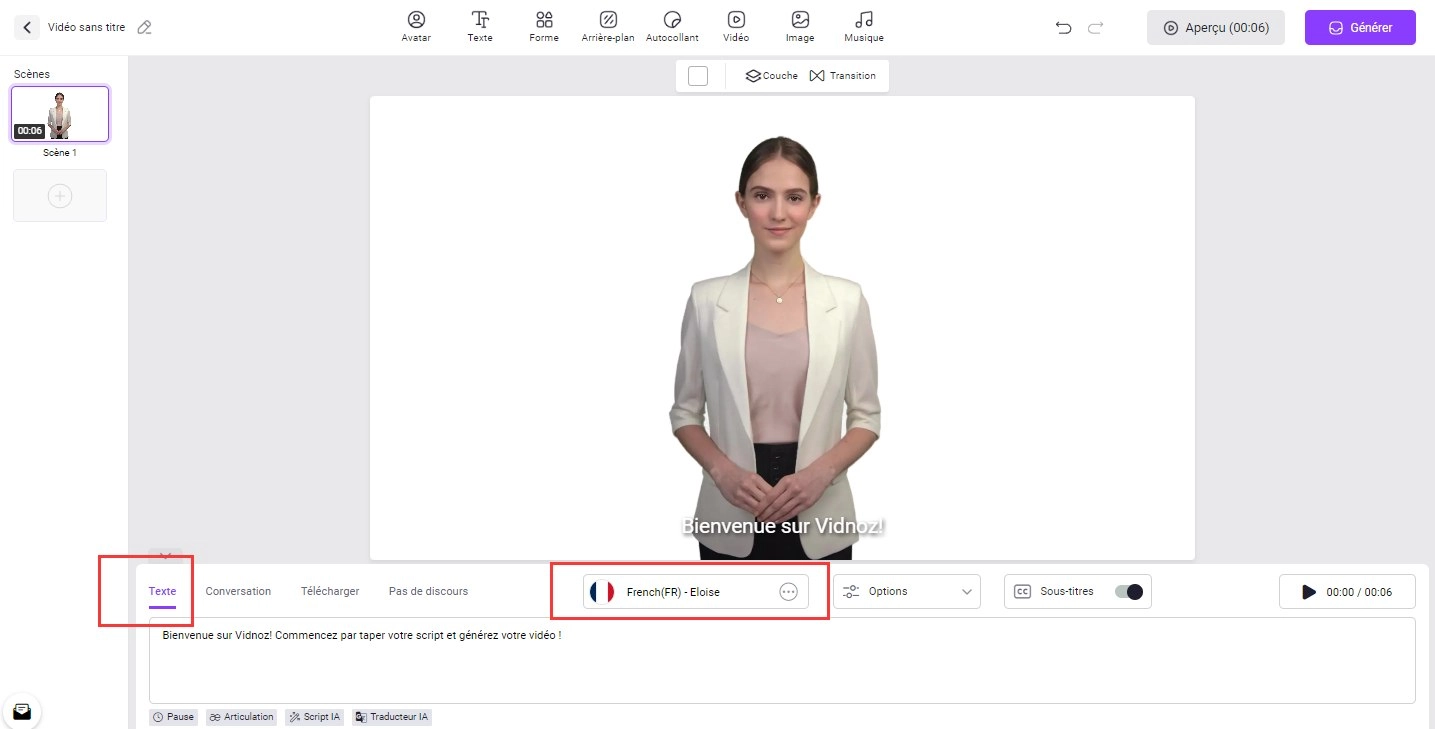Viewport: 1435px width, 729px height.
Task: Play the script audio 00:00 / 00:06
Action: click(1347, 592)
